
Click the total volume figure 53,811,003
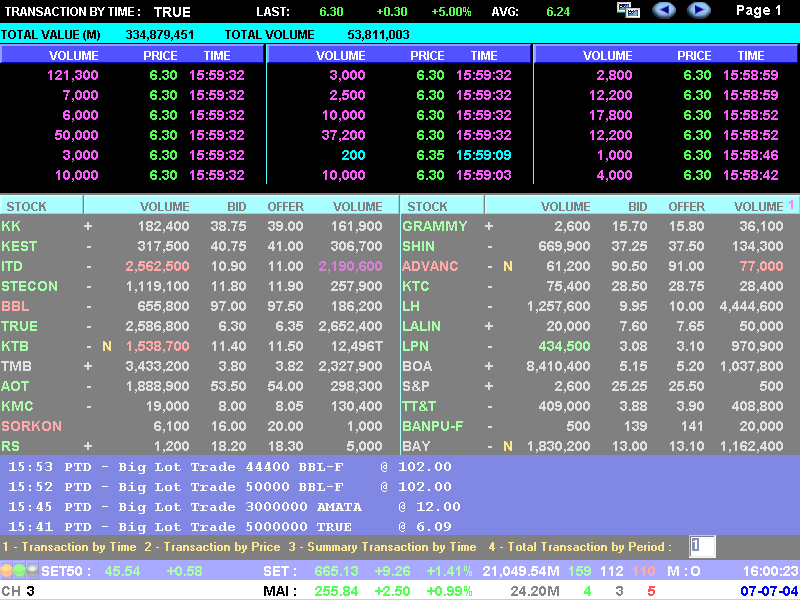coord(378,35)
